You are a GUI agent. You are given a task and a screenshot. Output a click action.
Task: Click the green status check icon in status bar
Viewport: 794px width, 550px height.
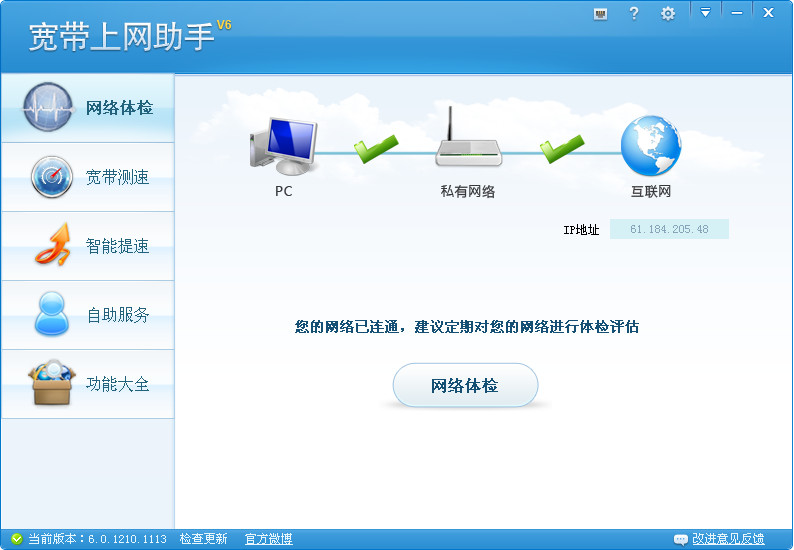pos(17,539)
